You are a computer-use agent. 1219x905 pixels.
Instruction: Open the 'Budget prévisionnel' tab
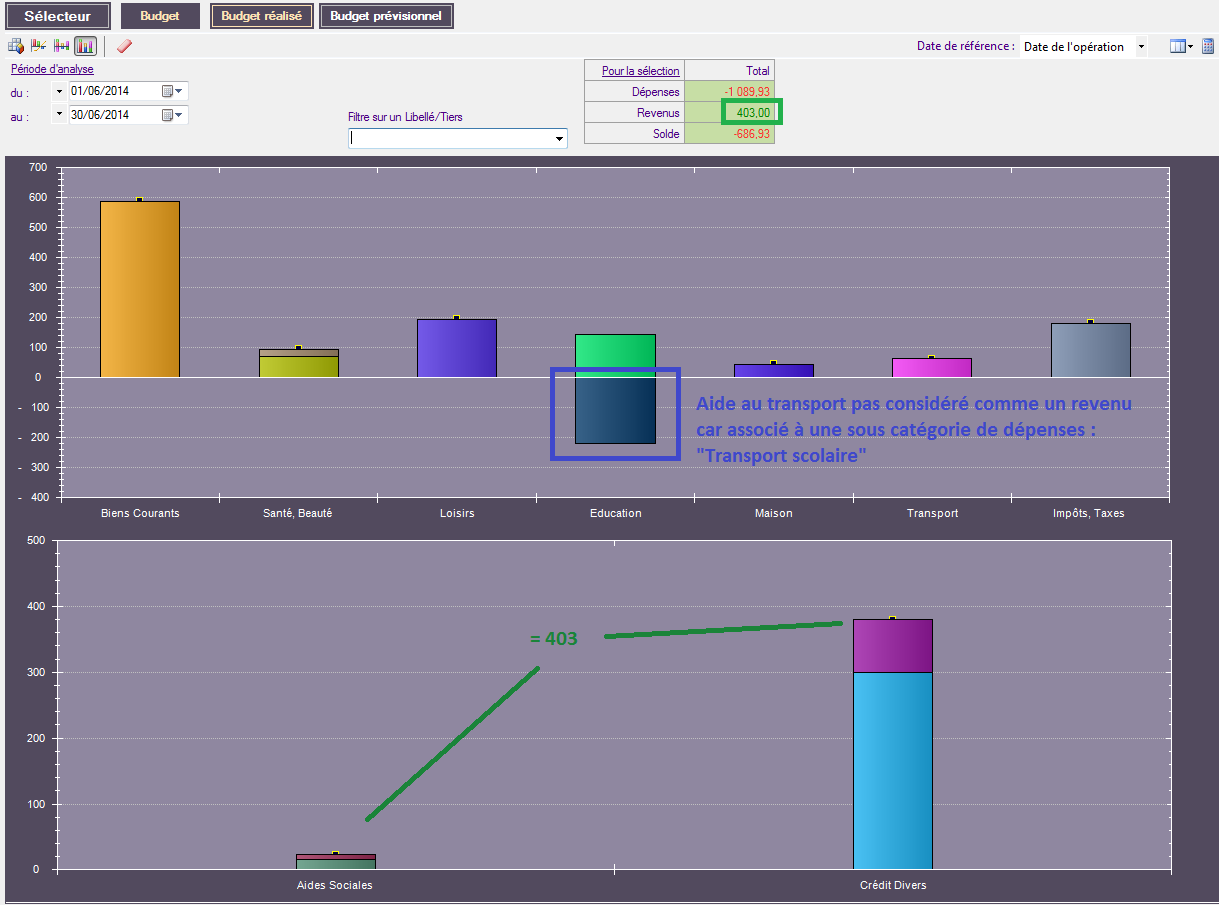pos(386,16)
